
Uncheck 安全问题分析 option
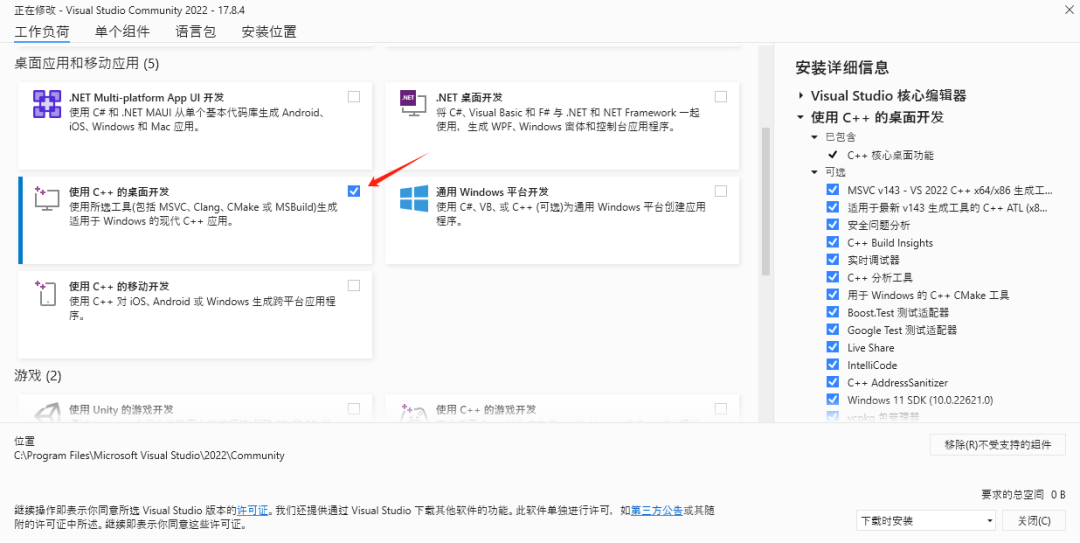coord(833,225)
